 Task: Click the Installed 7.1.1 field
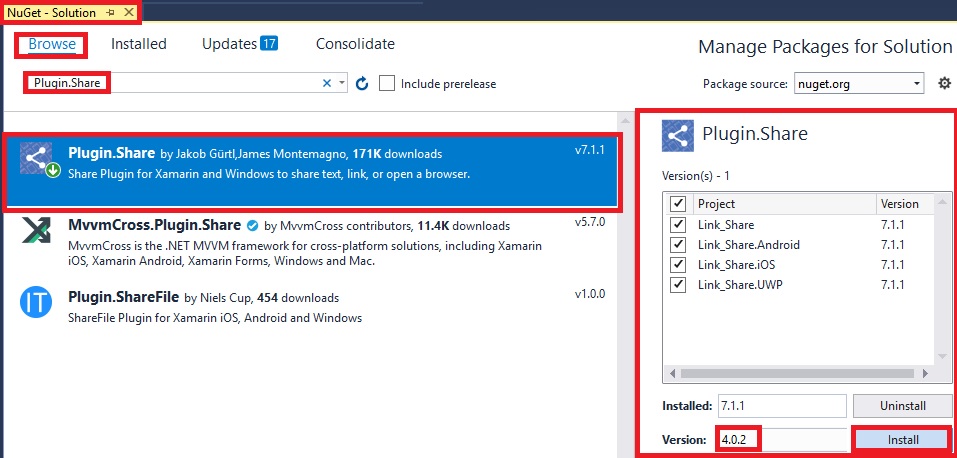(781, 405)
